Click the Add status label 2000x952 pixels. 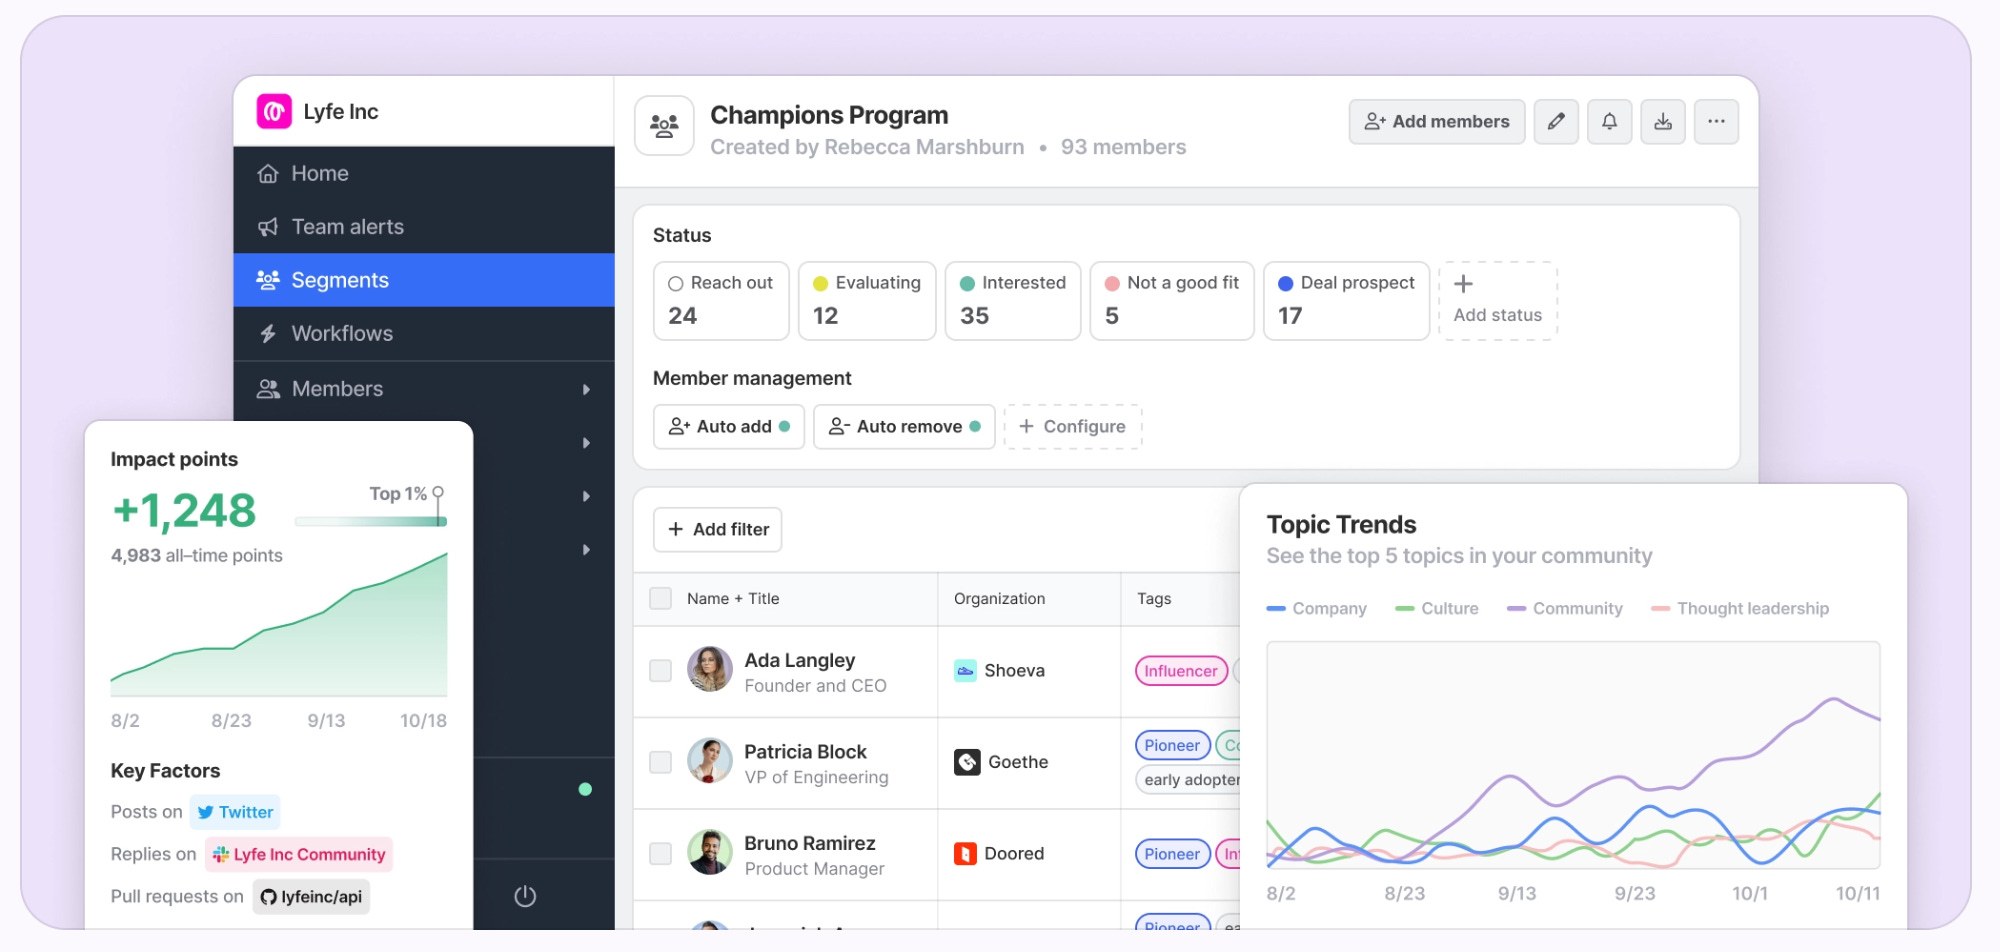coord(1497,315)
